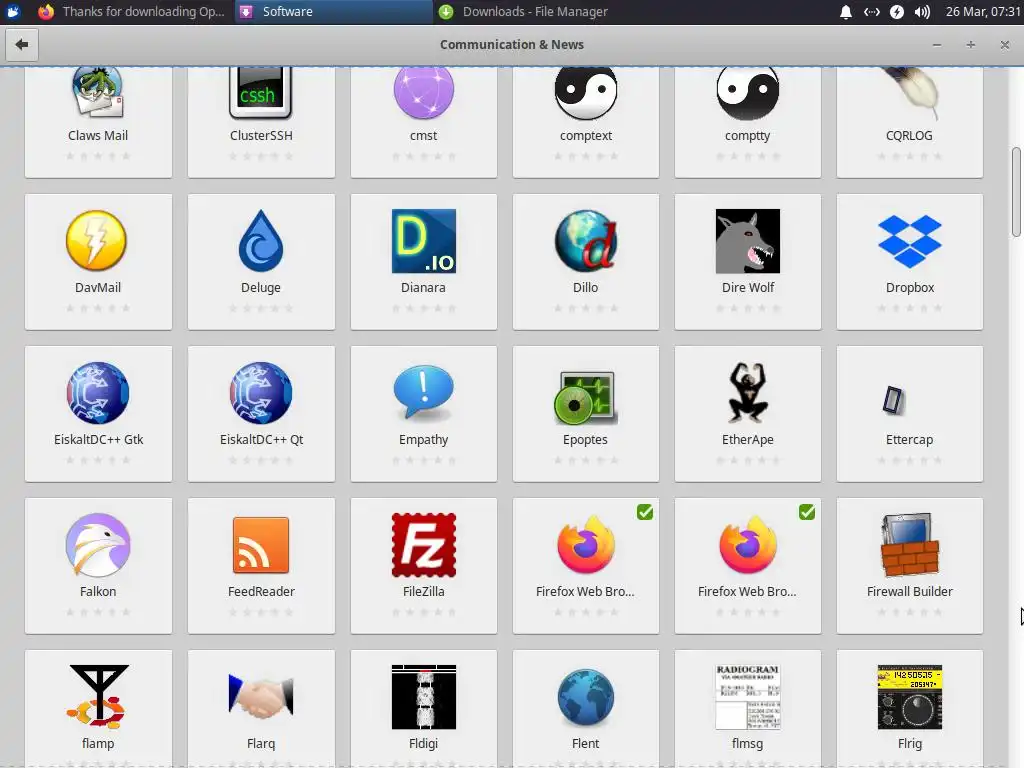Open the Dillo browser icon
The width and height of the screenshot is (1024, 768).
point(586,241)
